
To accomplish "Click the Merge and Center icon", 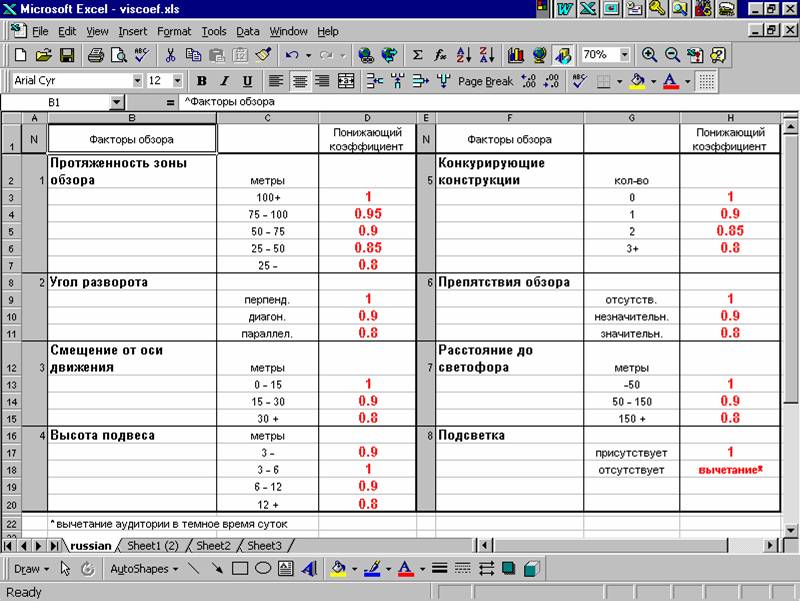I will pos(346,81).
